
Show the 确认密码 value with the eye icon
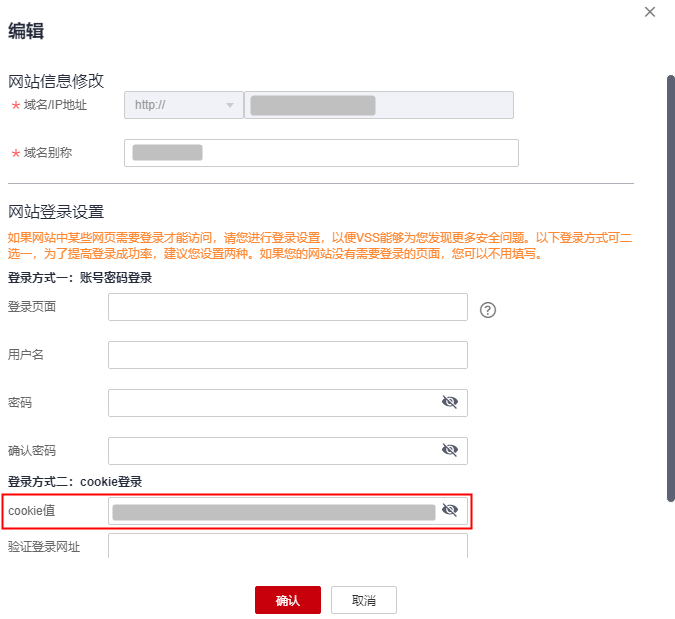tap(450, 450)
